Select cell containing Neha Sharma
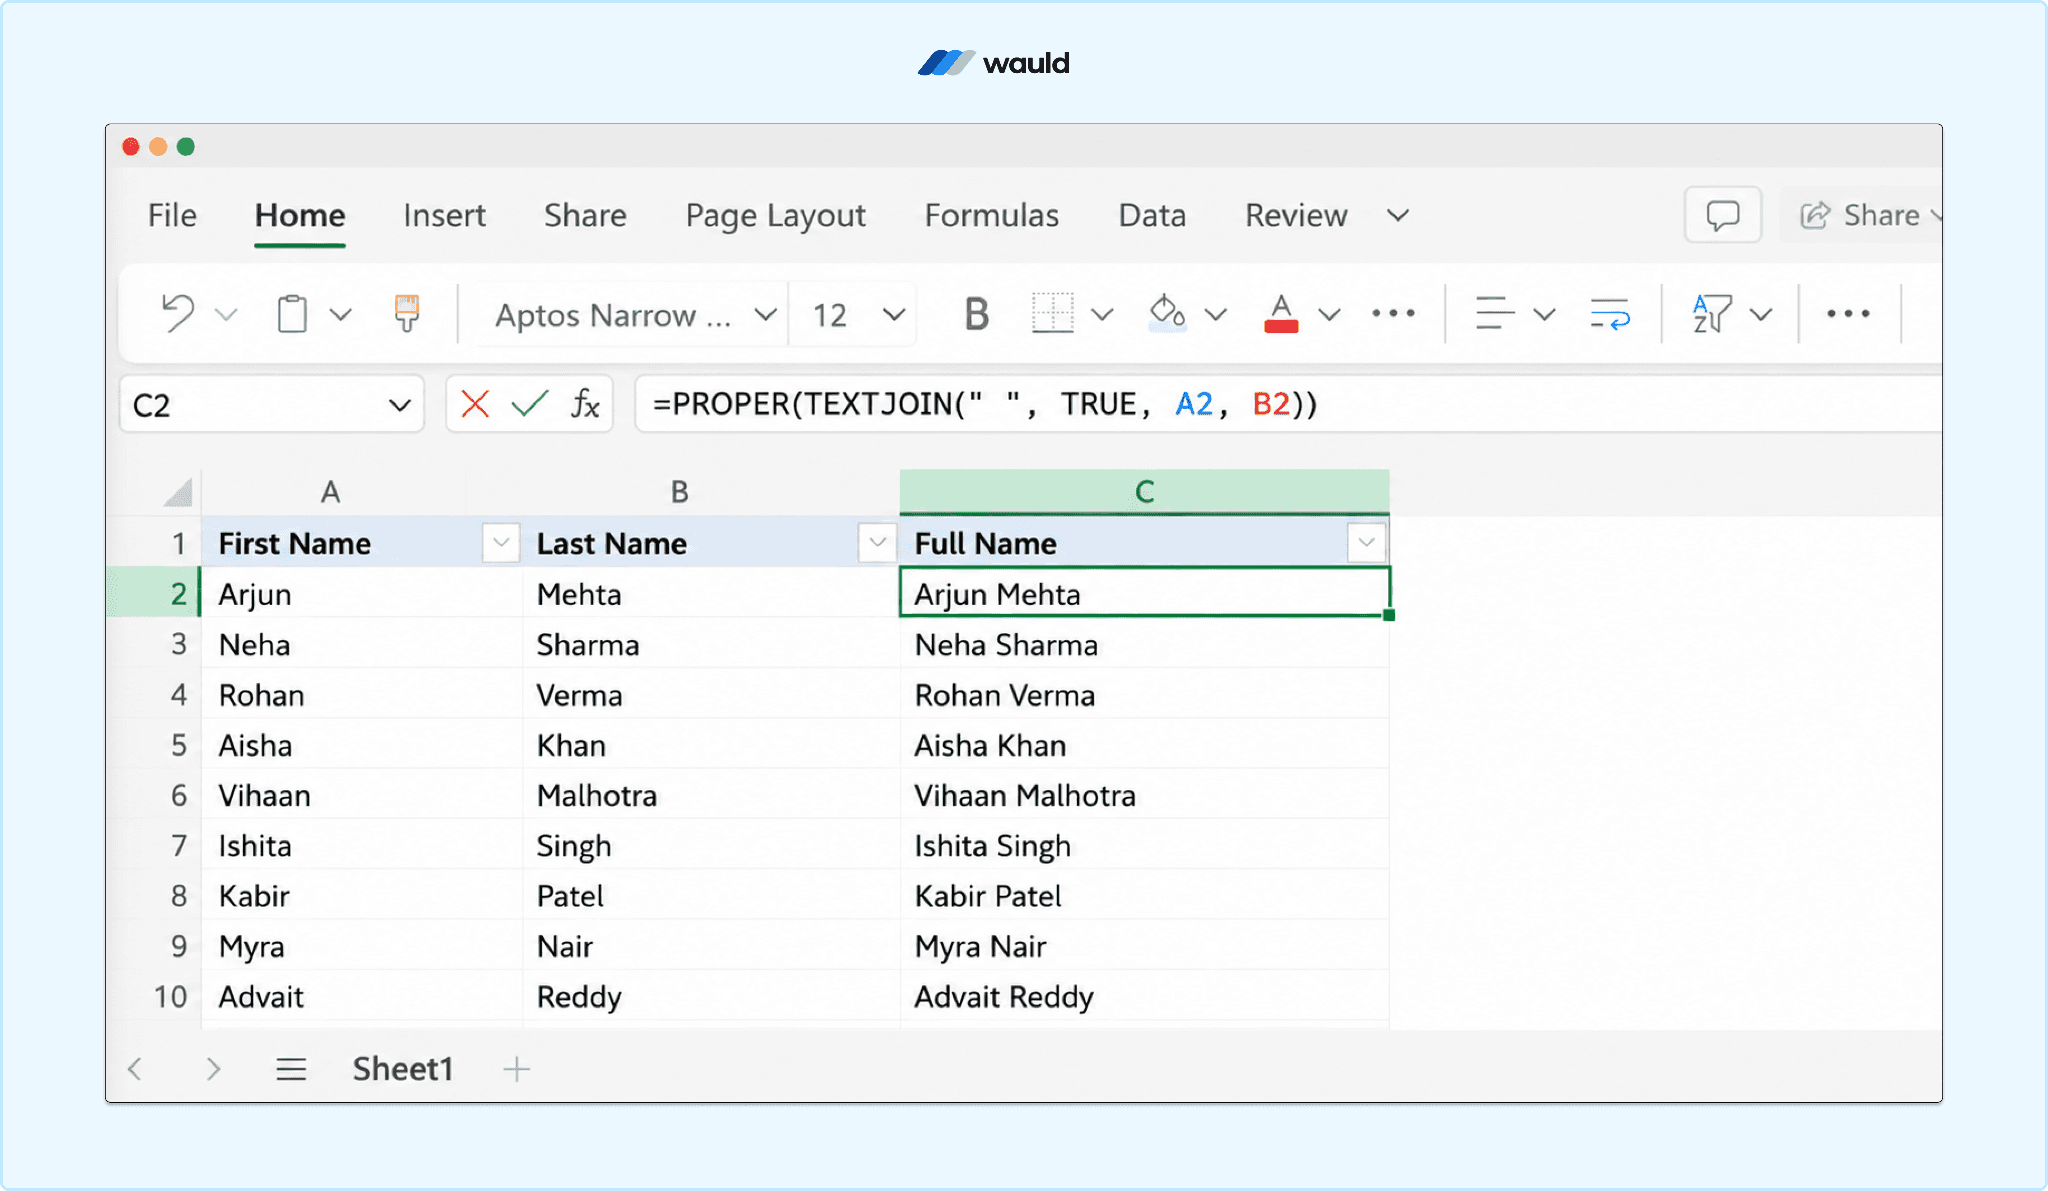 coord(1144,644)
